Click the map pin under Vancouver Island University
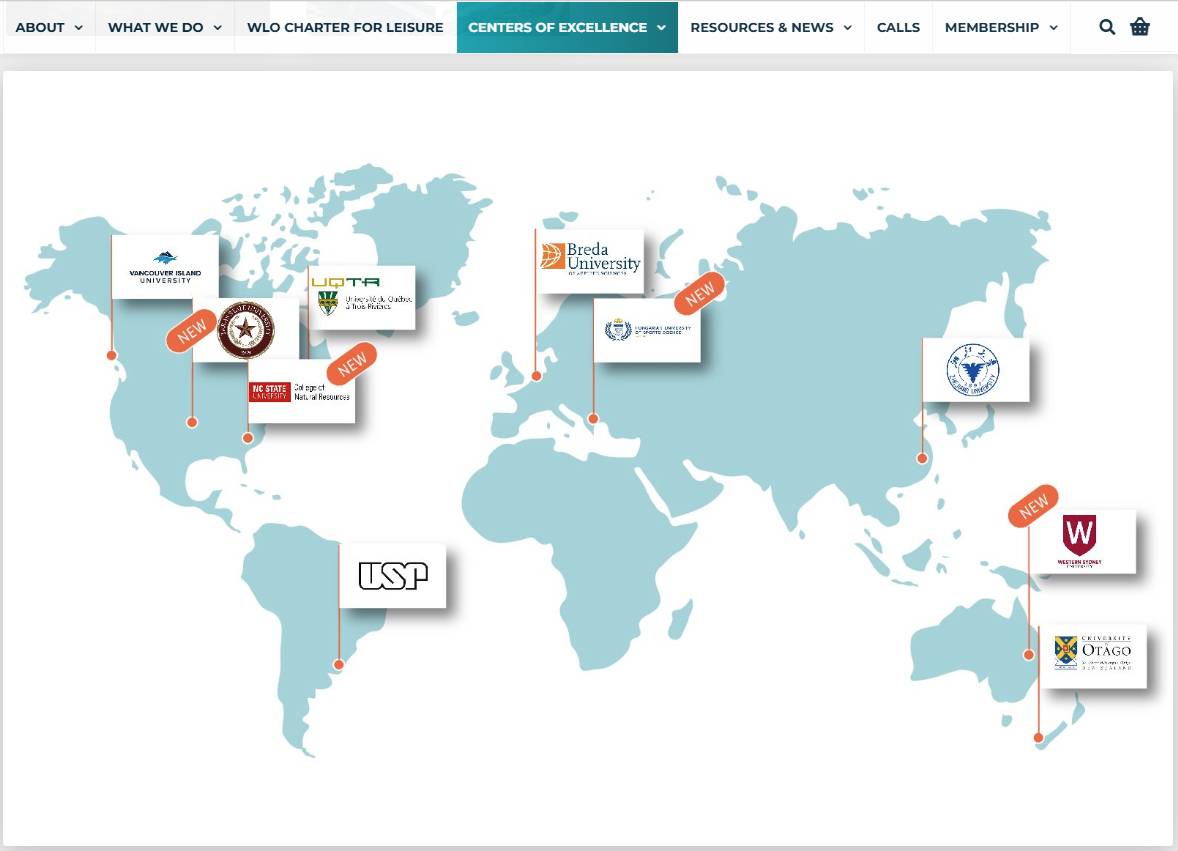The image size is (1178, 851). pyautogui.click(x=111, y=355)
